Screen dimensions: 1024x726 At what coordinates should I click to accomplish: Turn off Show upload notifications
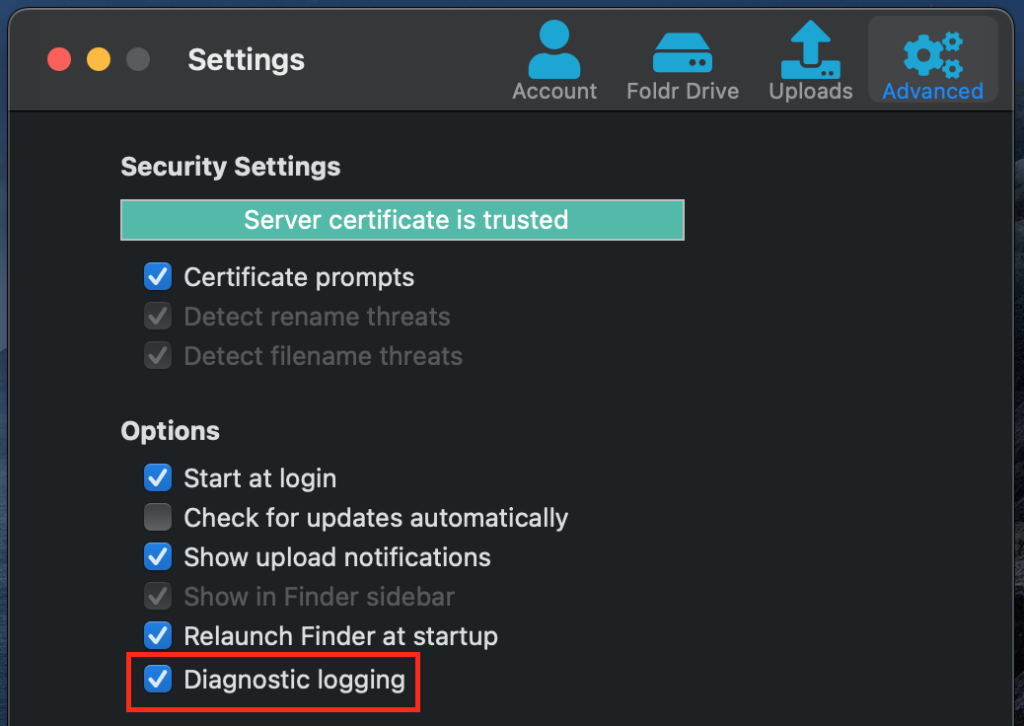[157, 557]
